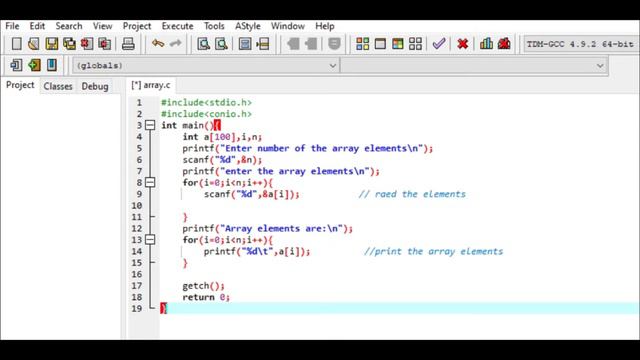Open the (globals) scope dropdown

pos(206,65)
